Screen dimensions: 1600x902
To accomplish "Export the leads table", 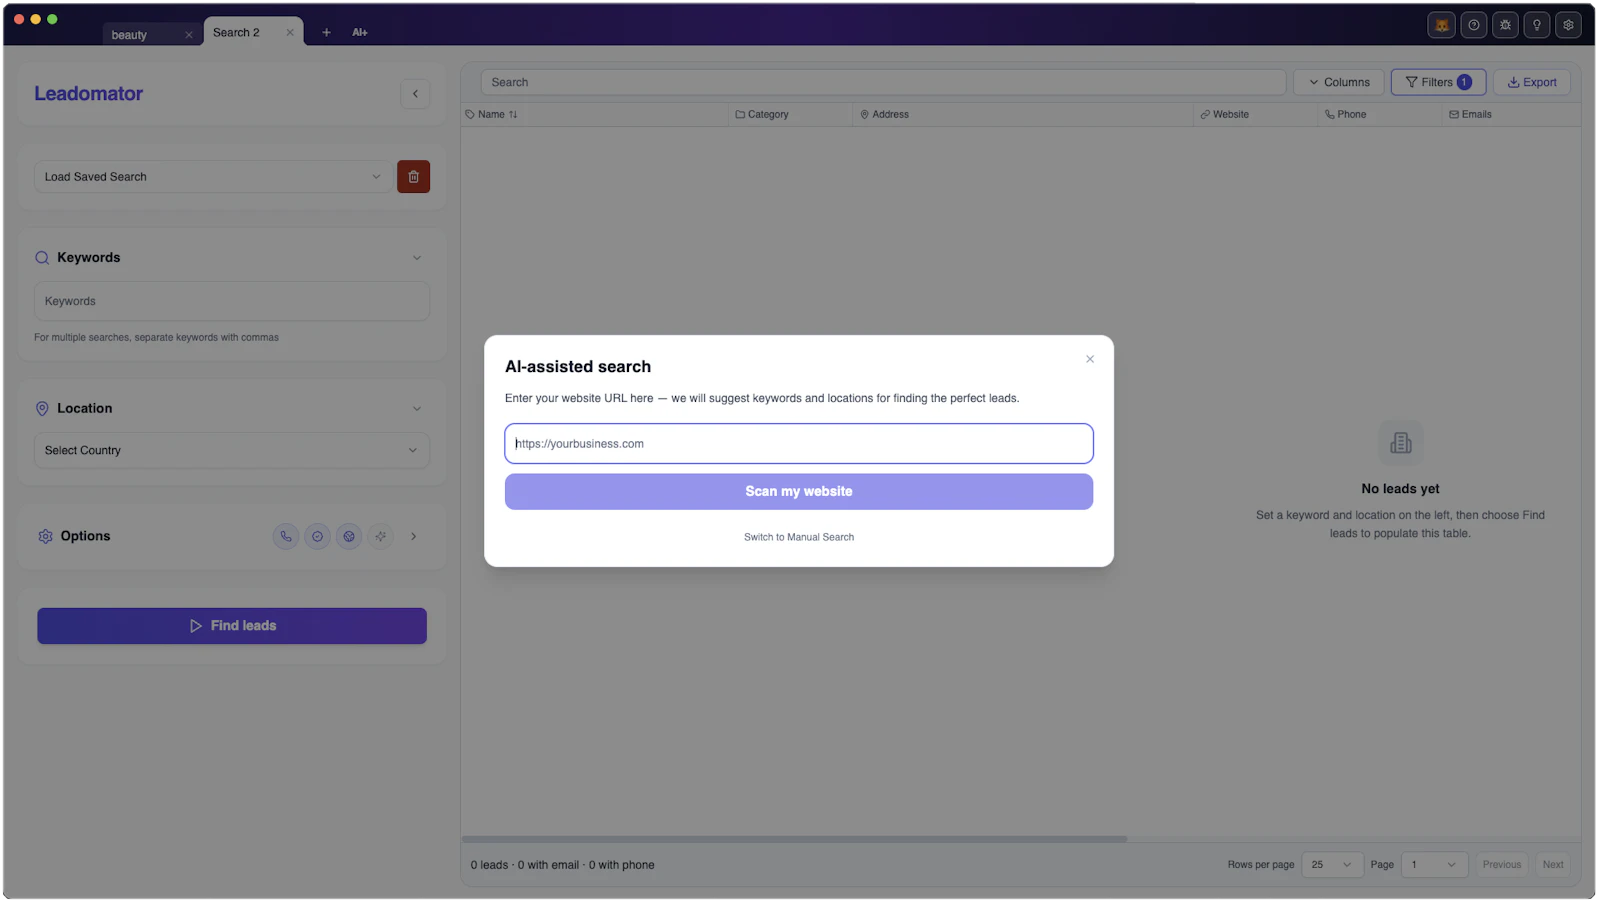I will (1532, 82).
